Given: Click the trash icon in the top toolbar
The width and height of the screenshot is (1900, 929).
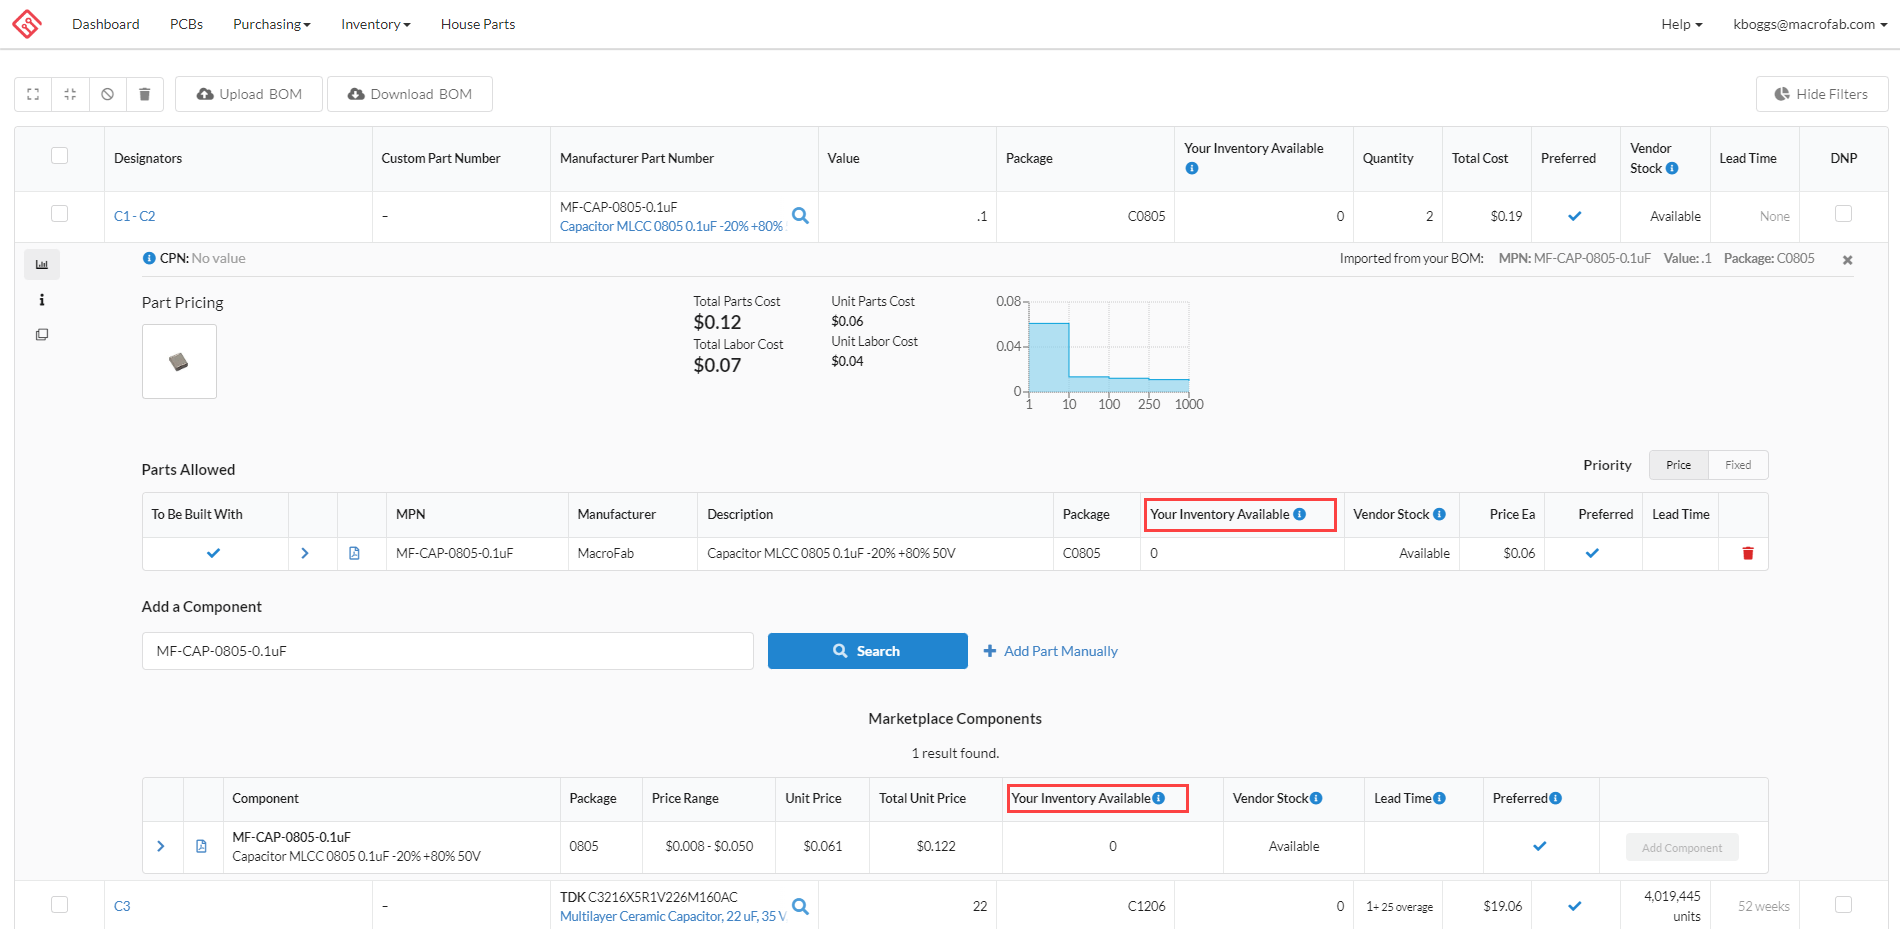Looking at the screenshot, I should tap(144, 94).
